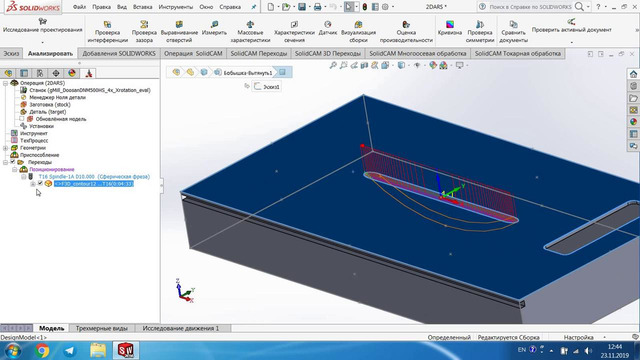Screen dimensions: 640x360
Task: Switch to the PropertyManager panel tab
Action: 24,73
